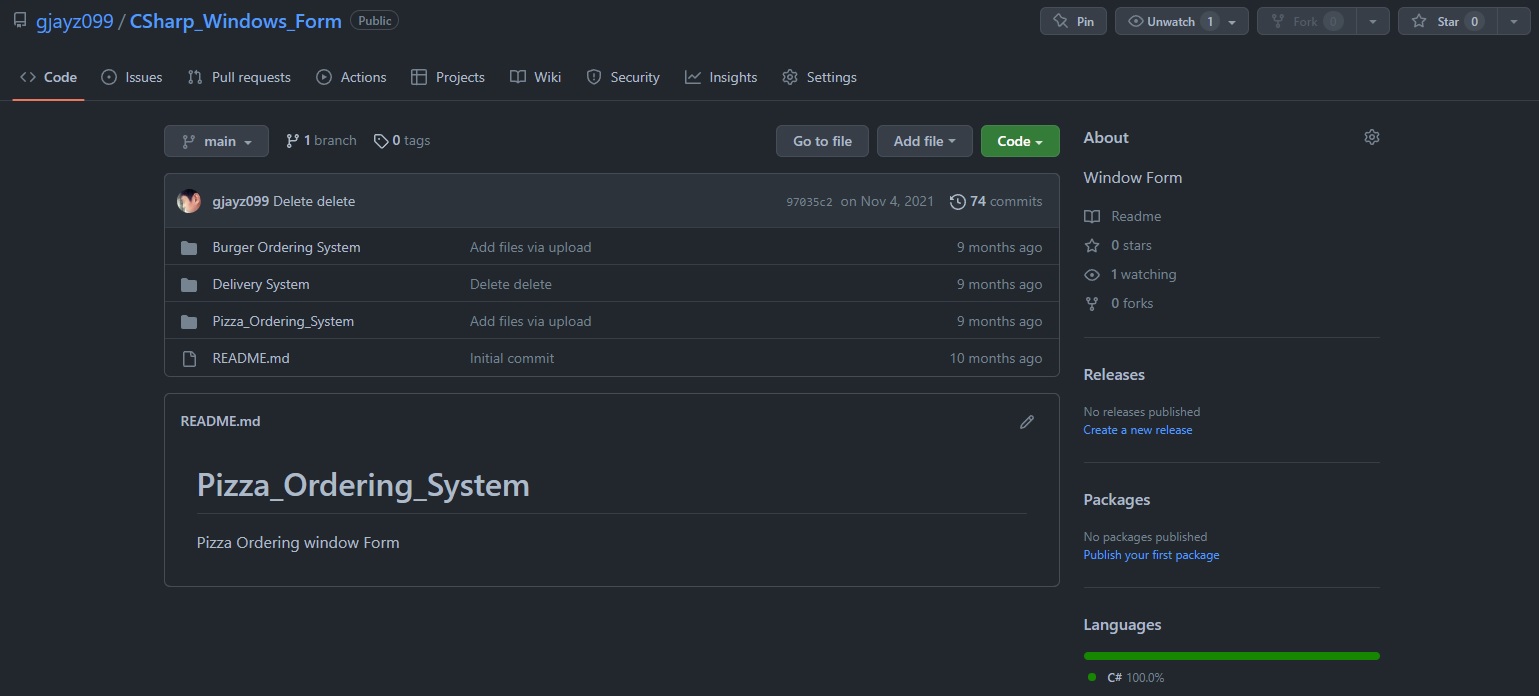Switch to the Issues tab

(x=131, y=77)
